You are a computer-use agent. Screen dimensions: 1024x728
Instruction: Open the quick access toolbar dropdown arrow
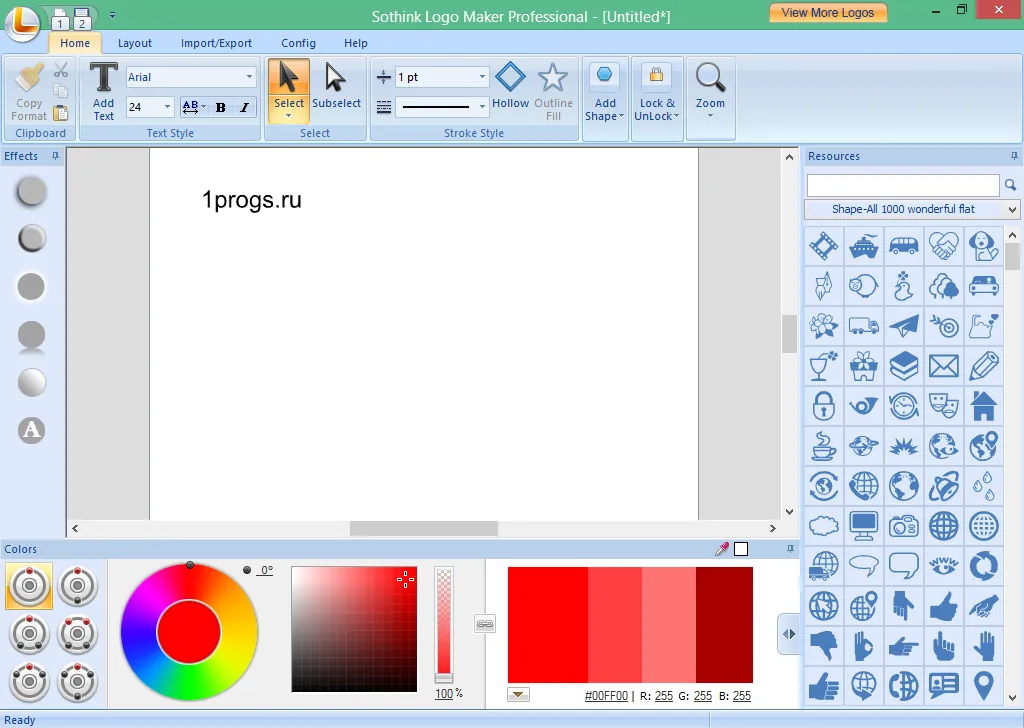[x=112, y=15]
